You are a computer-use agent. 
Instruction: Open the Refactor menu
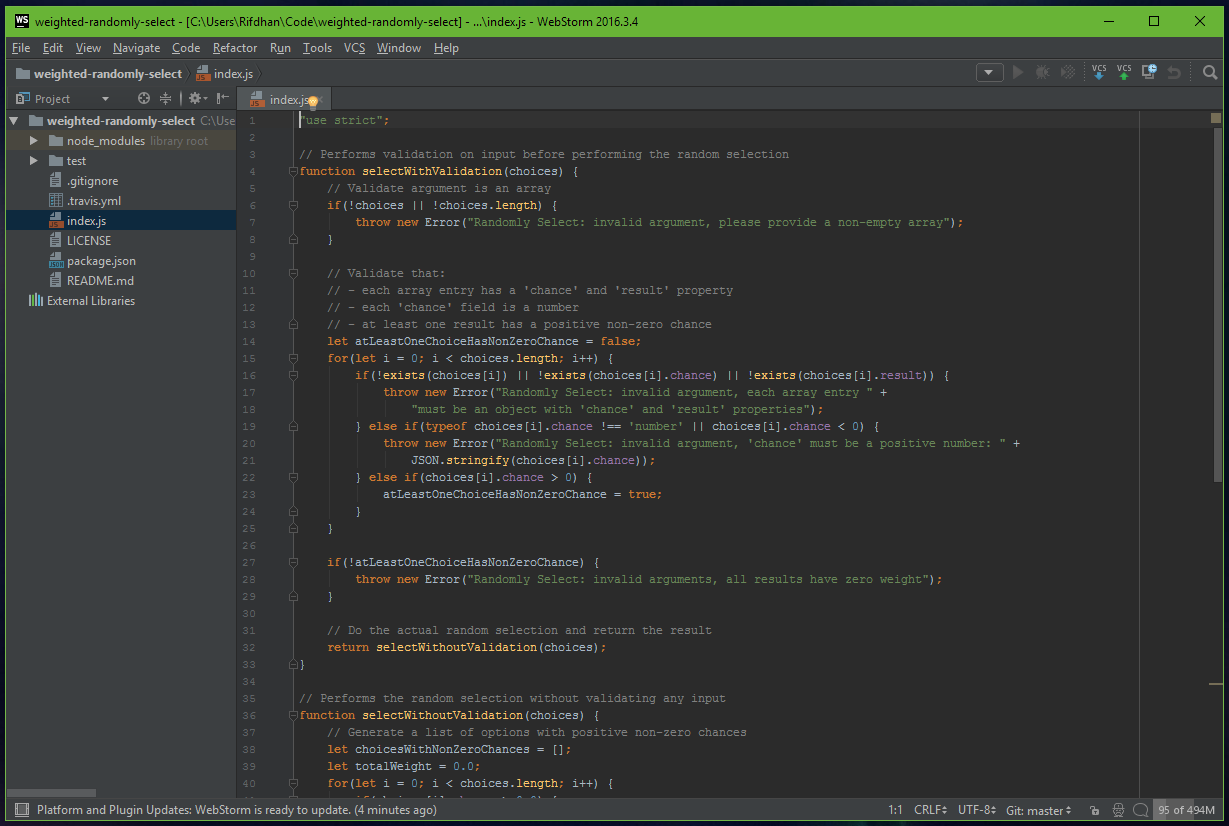pos(235,47)
